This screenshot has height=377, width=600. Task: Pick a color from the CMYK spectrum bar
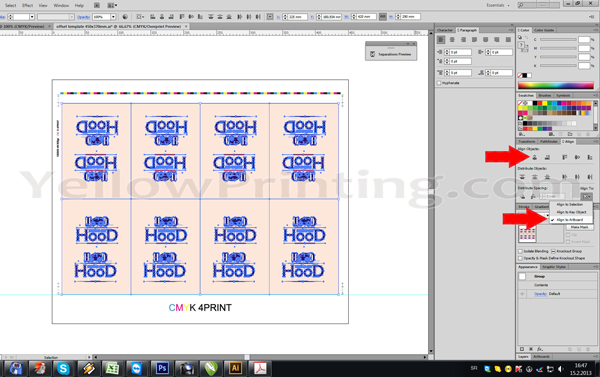pos(556,85)
